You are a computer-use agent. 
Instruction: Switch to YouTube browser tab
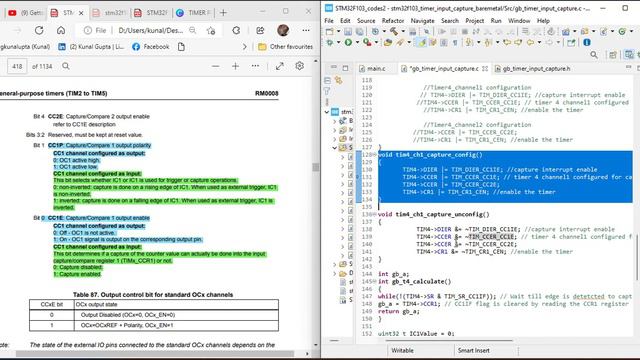(x=25, y=13)
